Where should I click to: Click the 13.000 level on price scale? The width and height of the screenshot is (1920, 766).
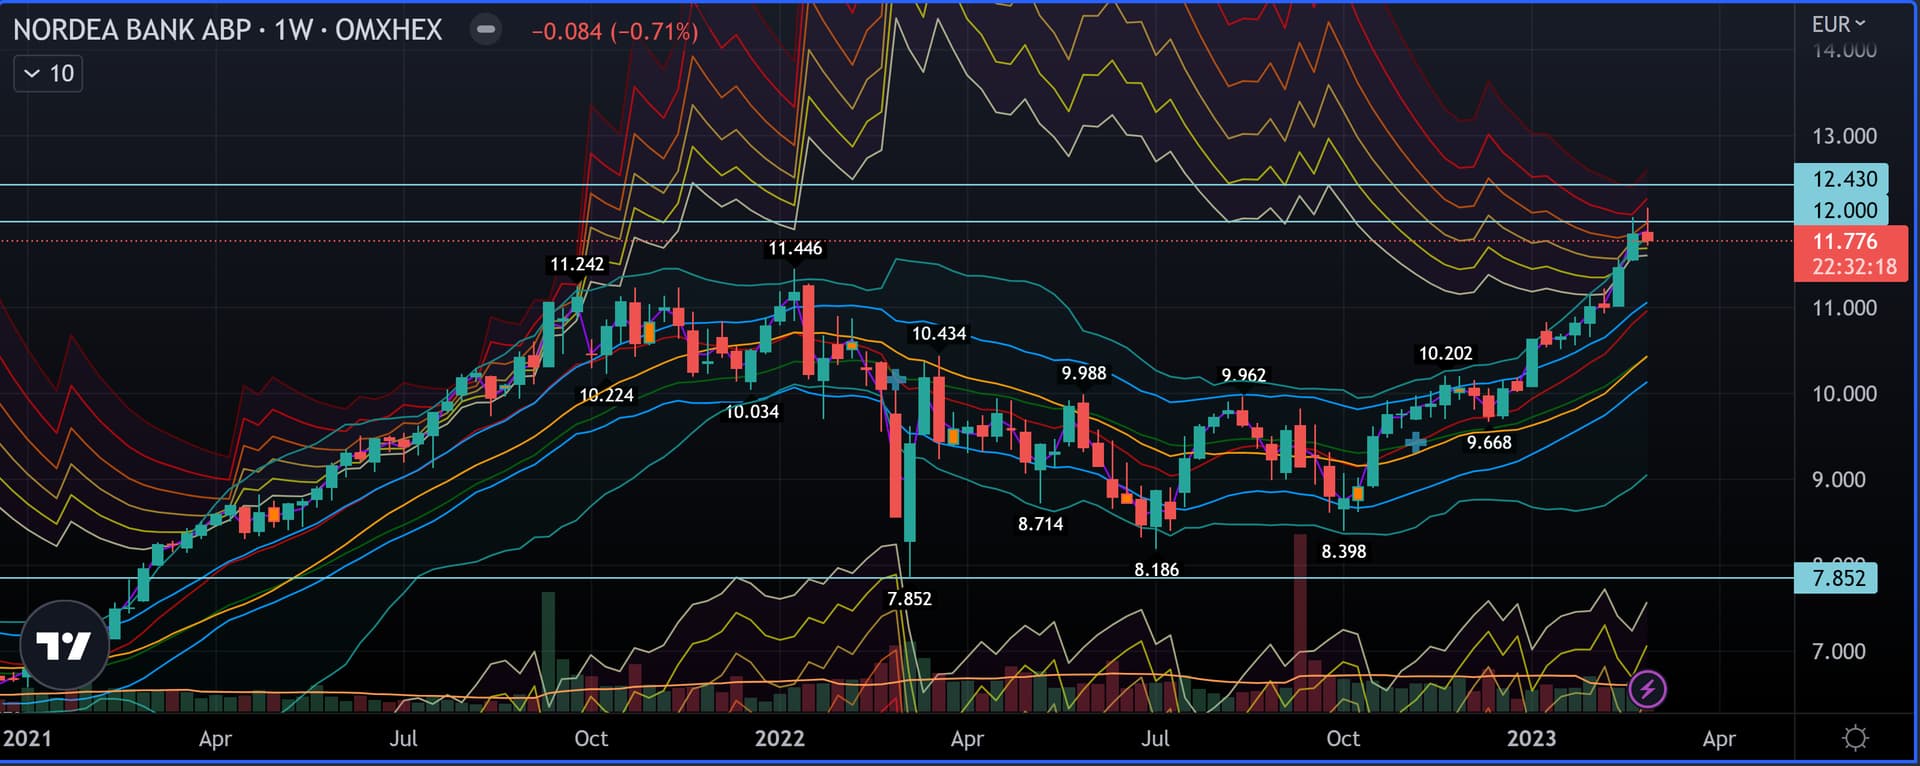(x=1844, y=136)
